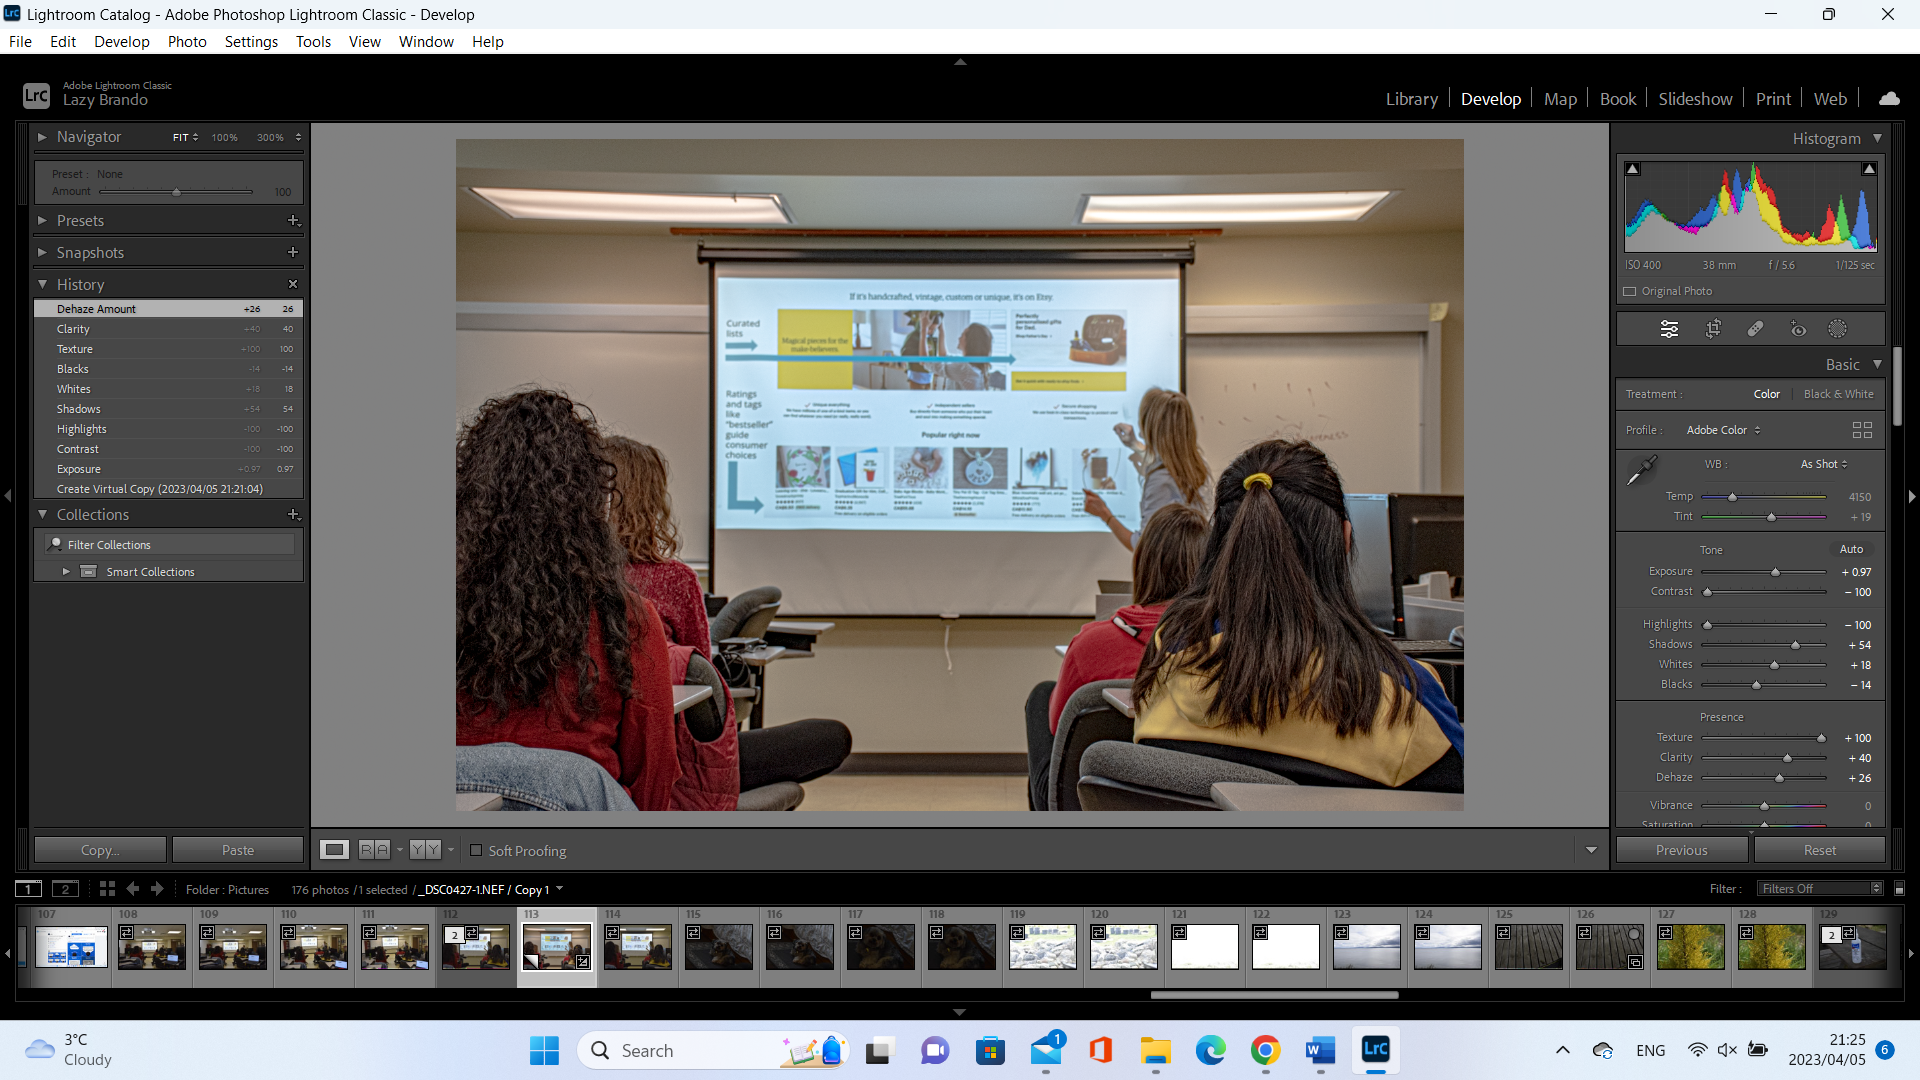The image size is (1920, 1080).
Task: Select the Clarity step in History
Action: 73,329
